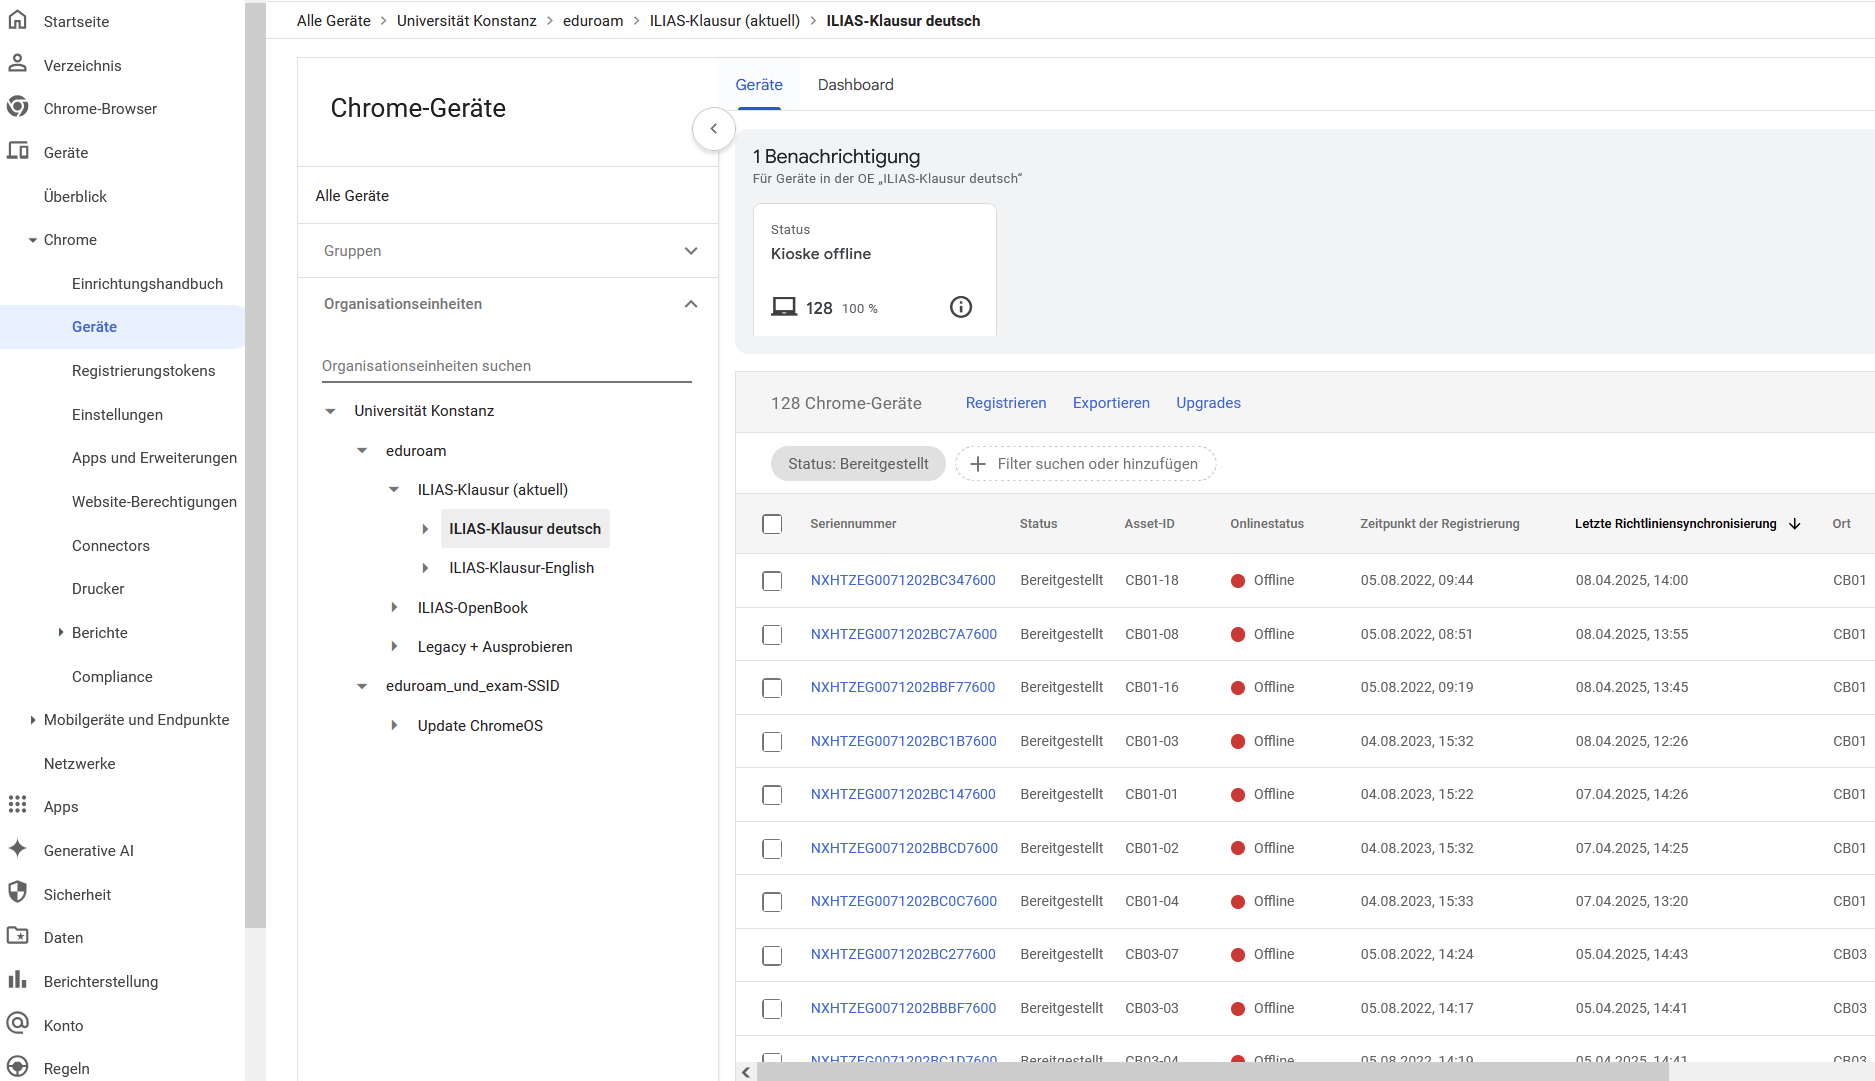Collapse the side panel with arrow button
The height and width of the screenshot is (1081, 1875).
point(714,129)
